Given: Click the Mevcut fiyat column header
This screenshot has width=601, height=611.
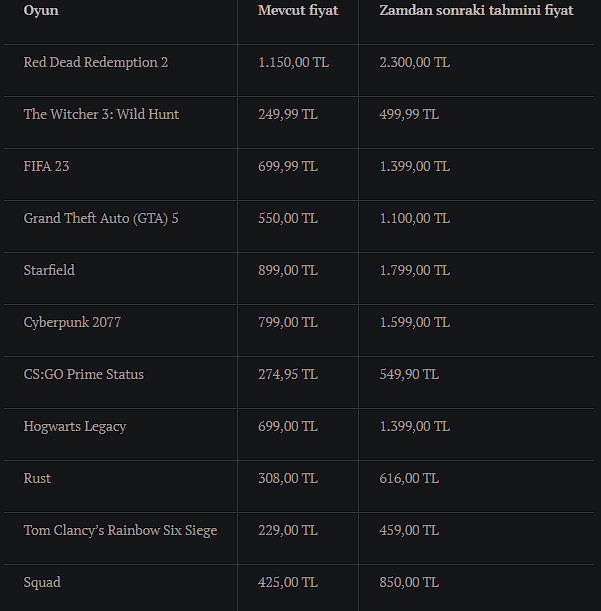Looking at the screenshot, I should tap(298, 10).
